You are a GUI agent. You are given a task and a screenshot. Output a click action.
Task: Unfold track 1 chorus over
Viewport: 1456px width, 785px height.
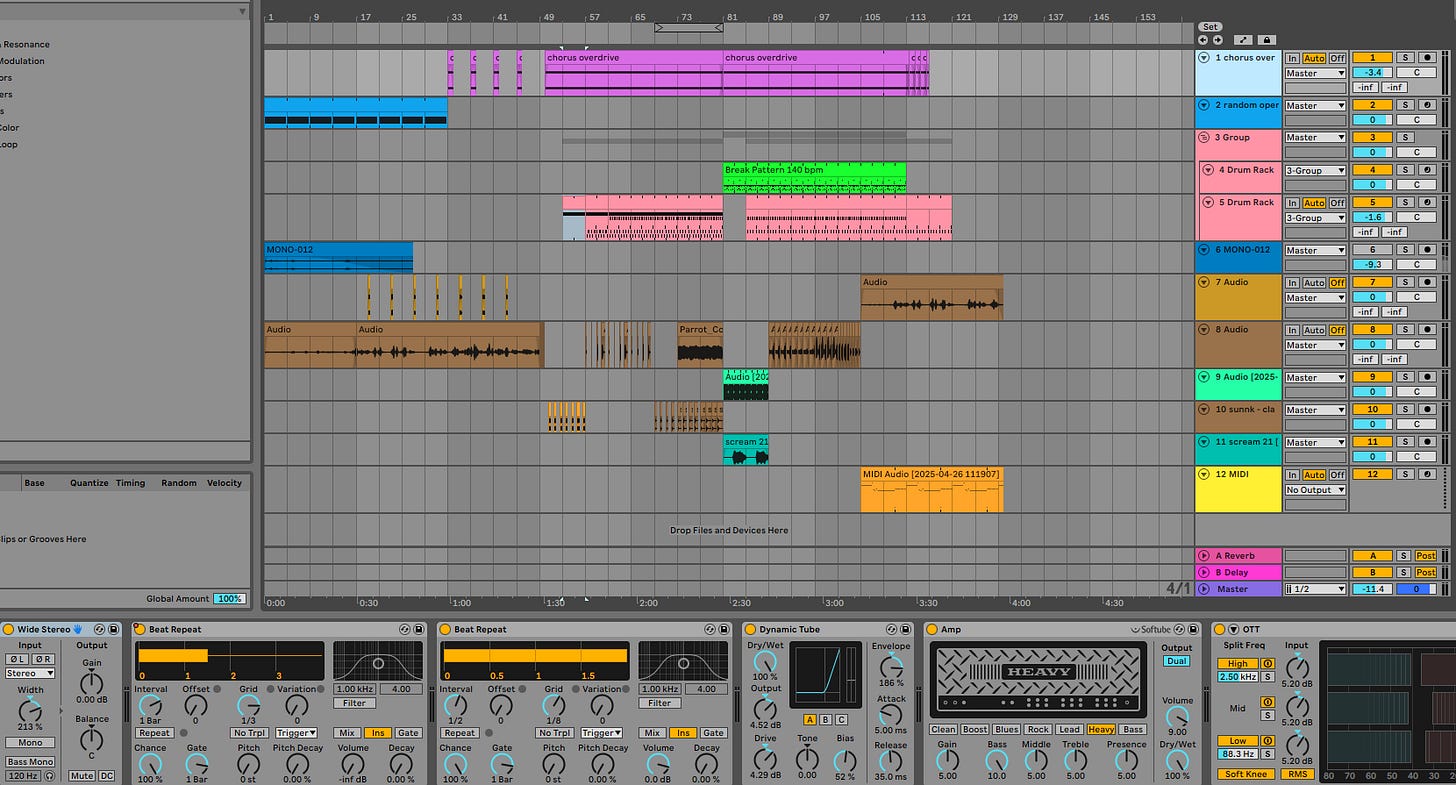pyautogui.click(x=1204, y=58)
